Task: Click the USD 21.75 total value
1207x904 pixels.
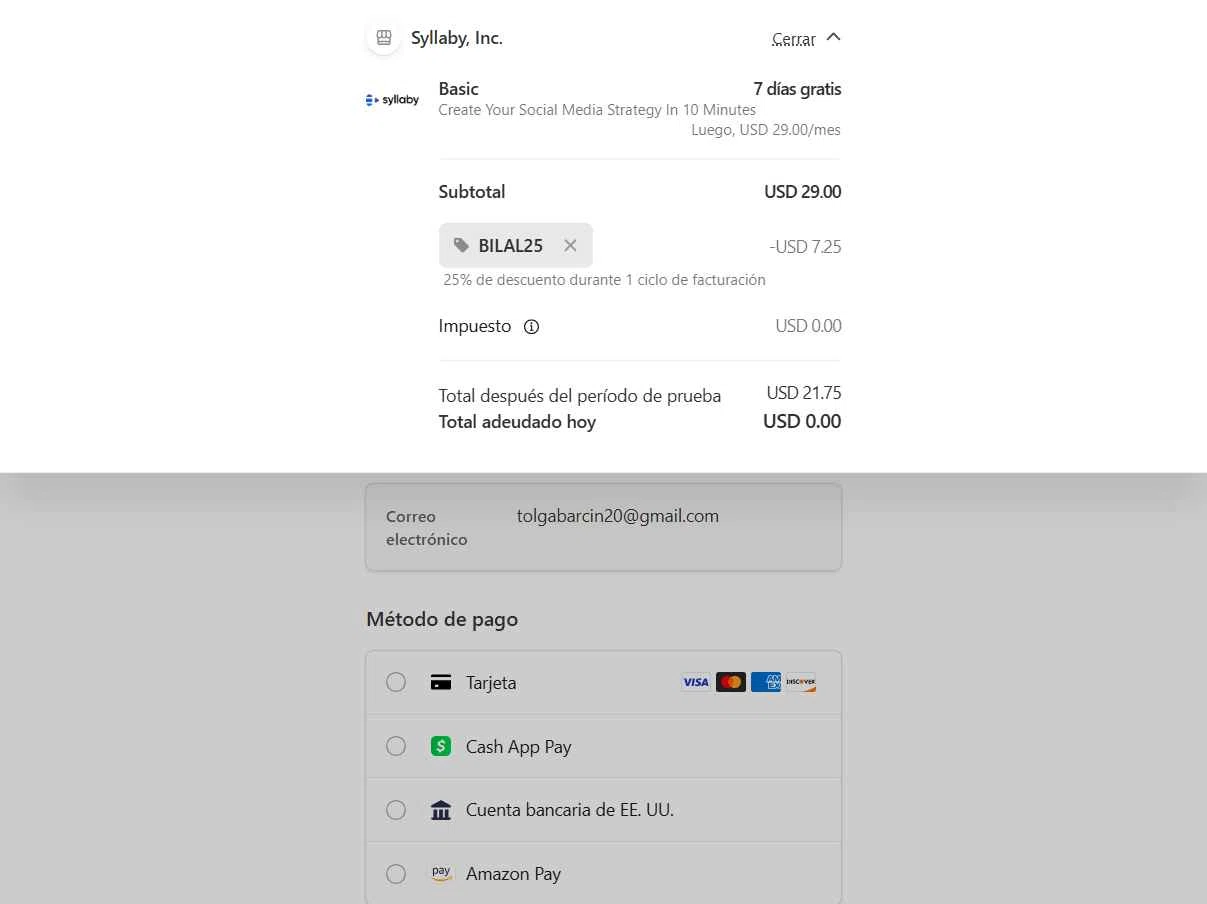Action: tap(804, 393)
